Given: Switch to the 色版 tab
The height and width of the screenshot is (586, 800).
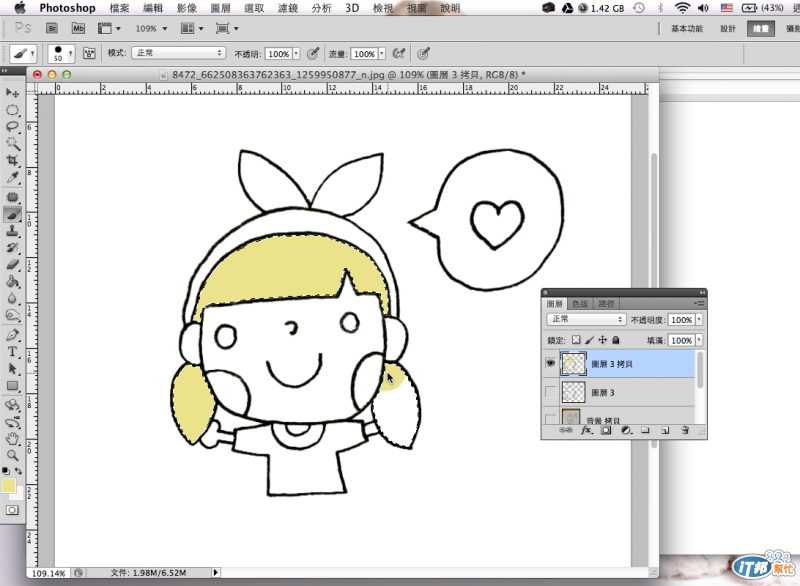Looking at the screenshot, I should pos(579,303).
